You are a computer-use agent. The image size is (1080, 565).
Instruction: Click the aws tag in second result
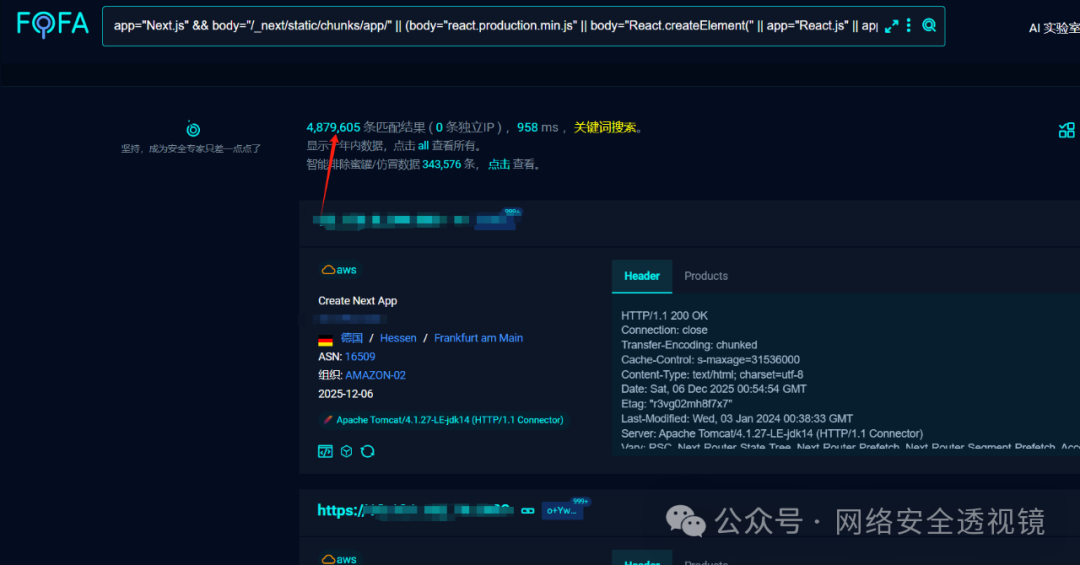[x=339, y=559]
